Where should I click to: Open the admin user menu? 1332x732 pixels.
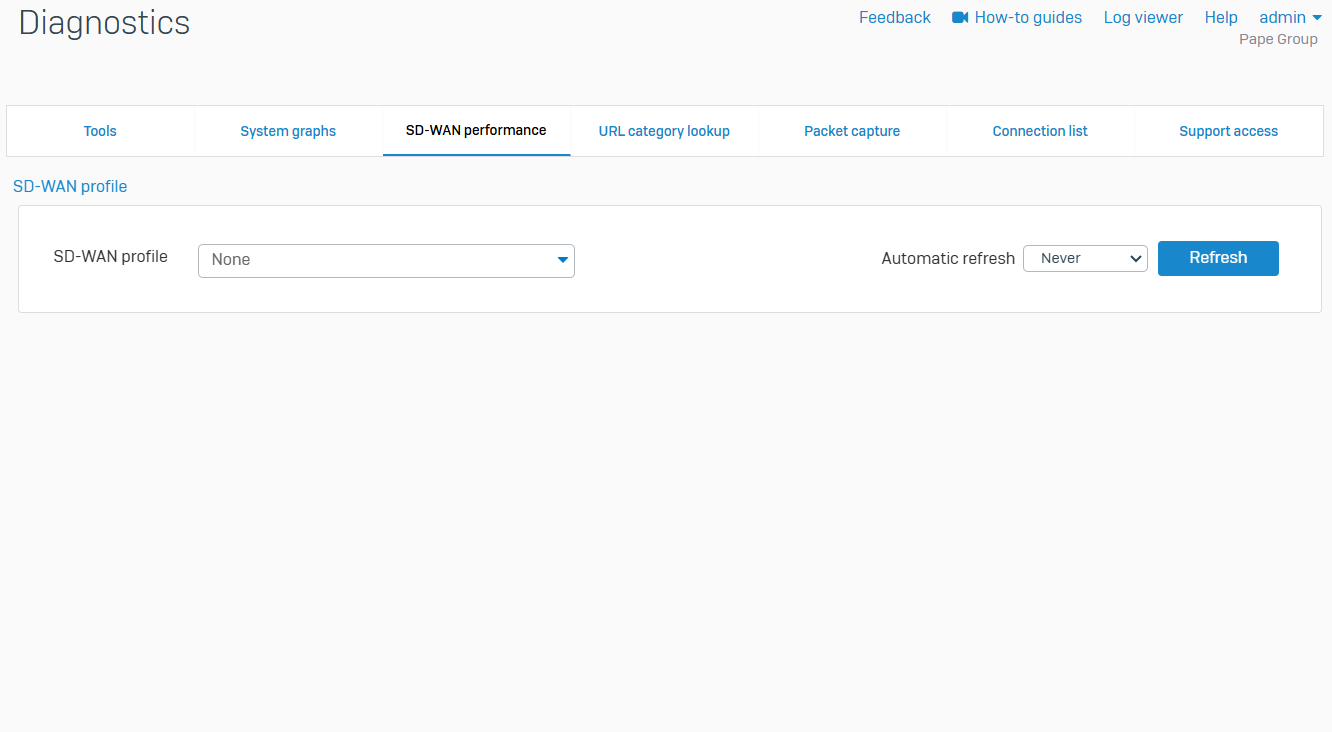click(1283, 18)
